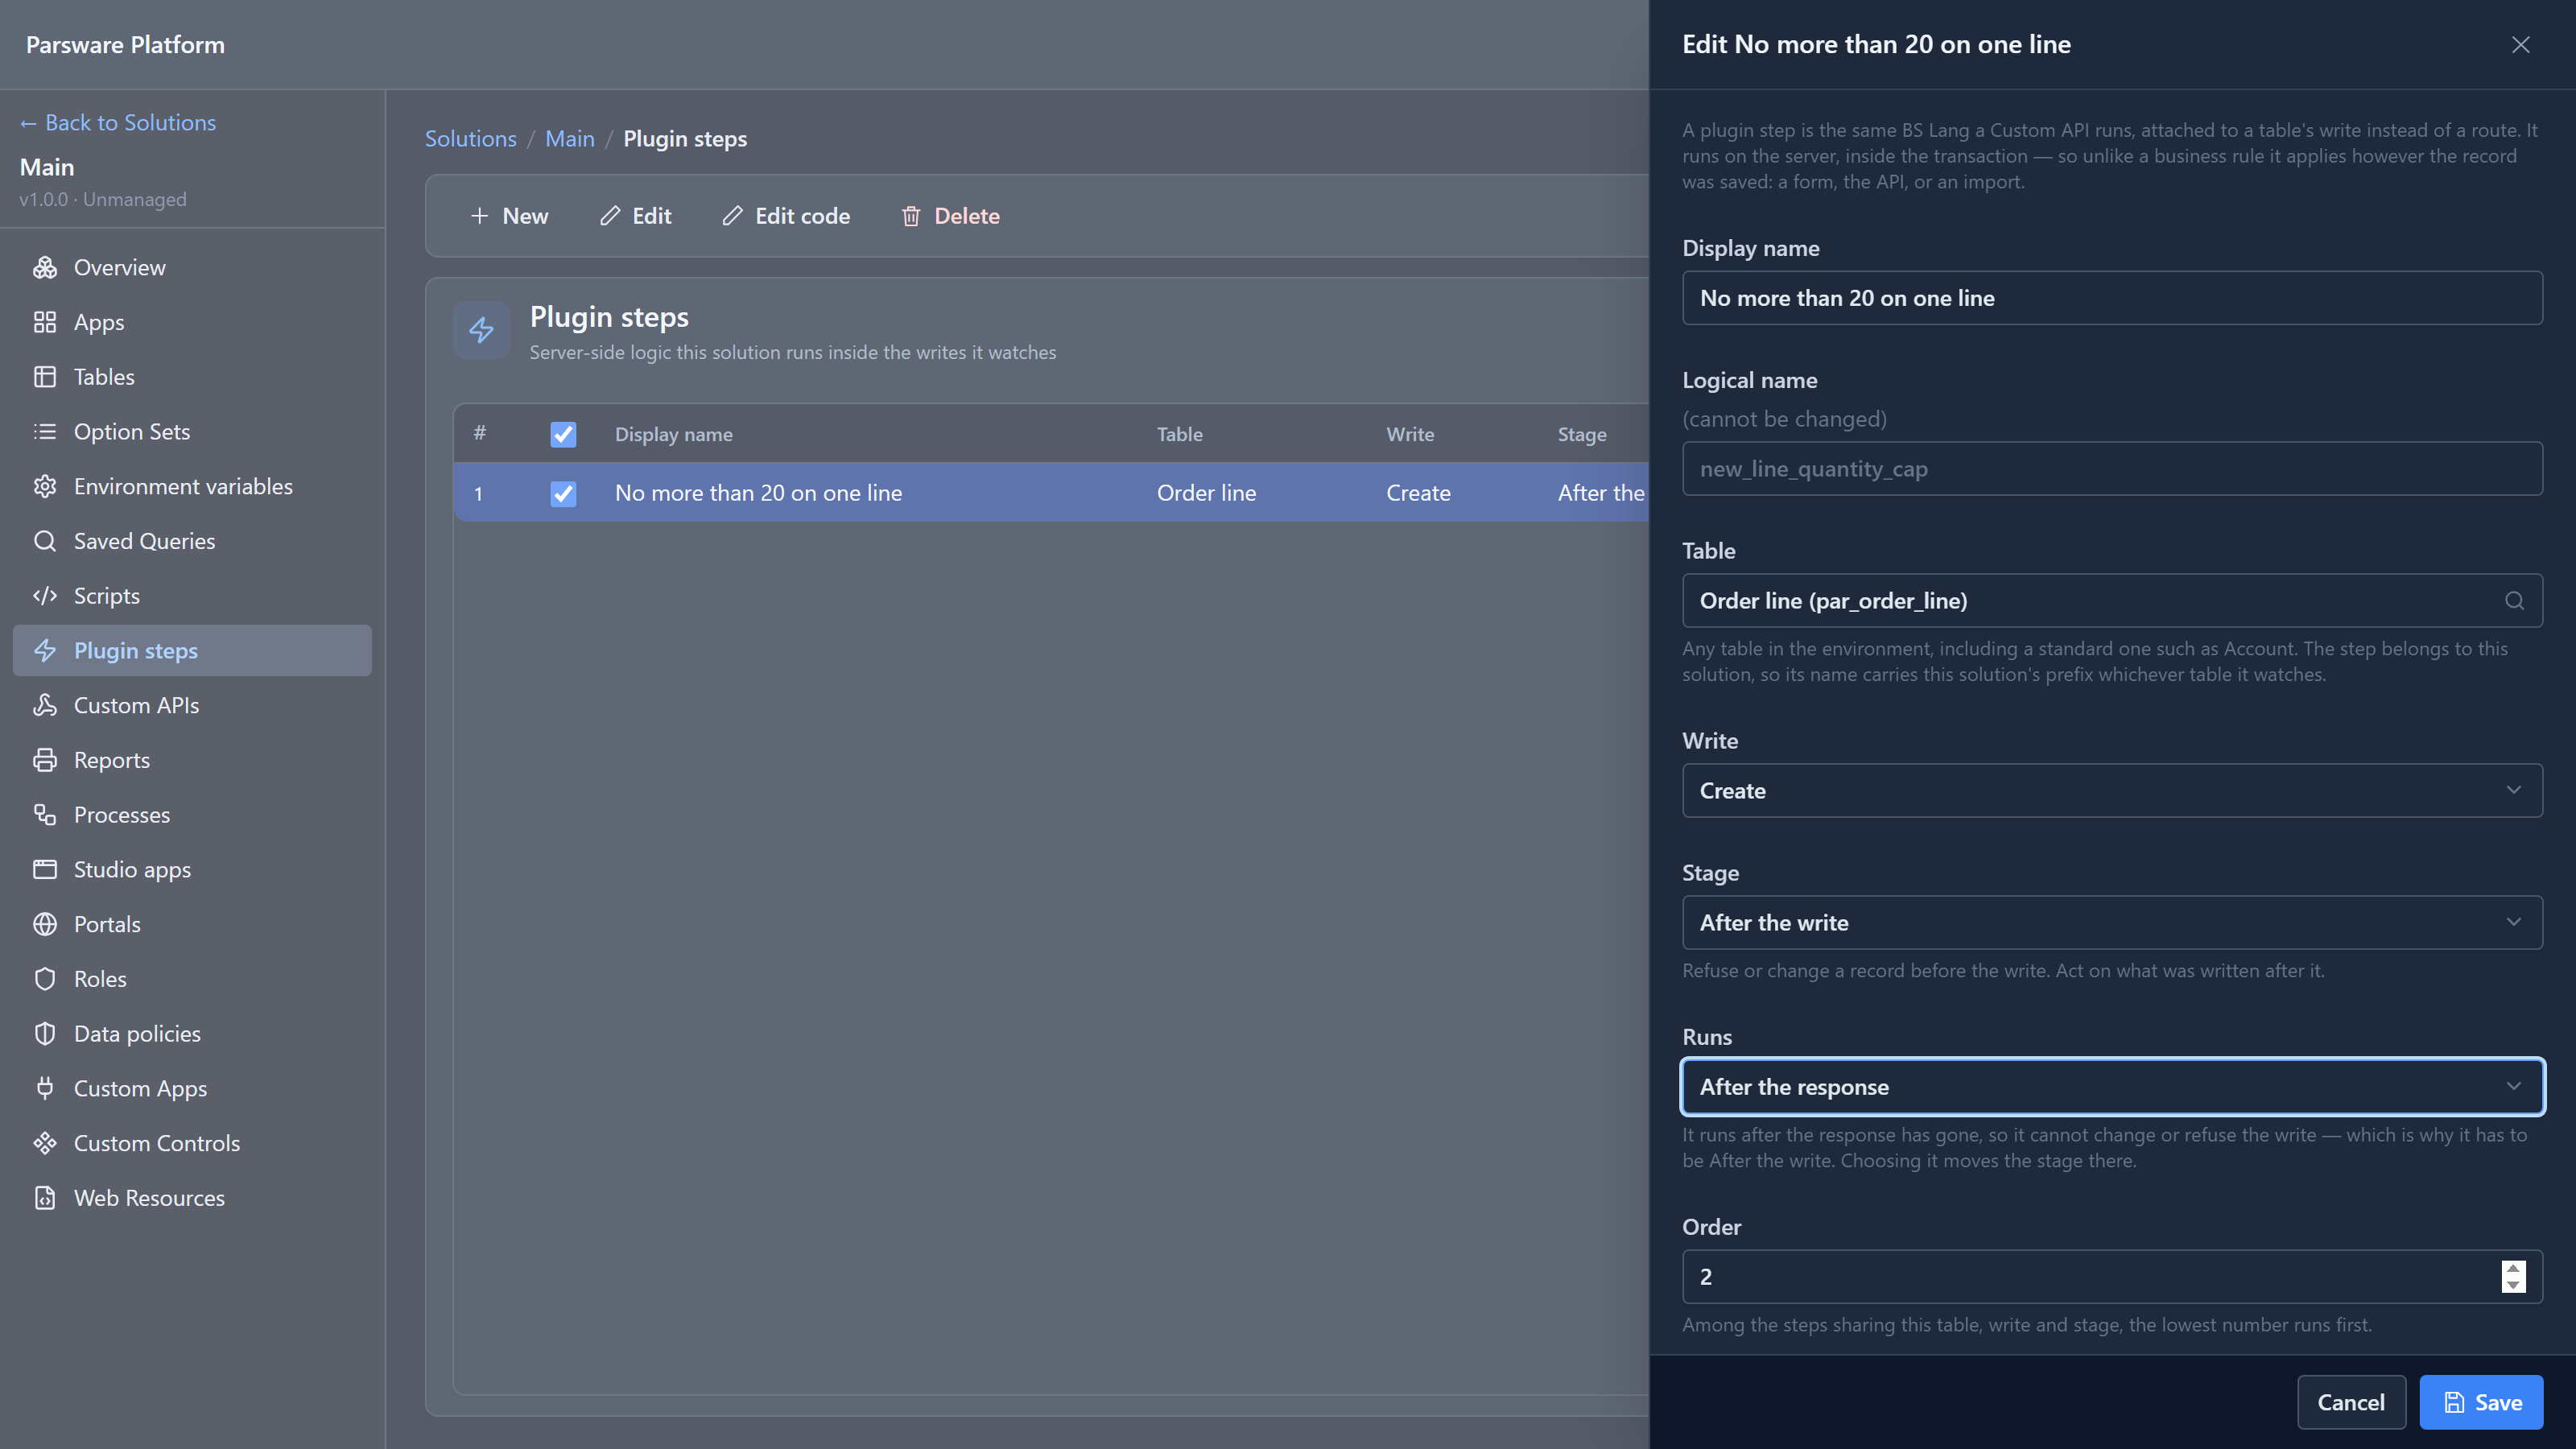Screen dimensions: 2576x1449
Task: Click the Overview sidebar icon
Action: (x=45, y=267)
